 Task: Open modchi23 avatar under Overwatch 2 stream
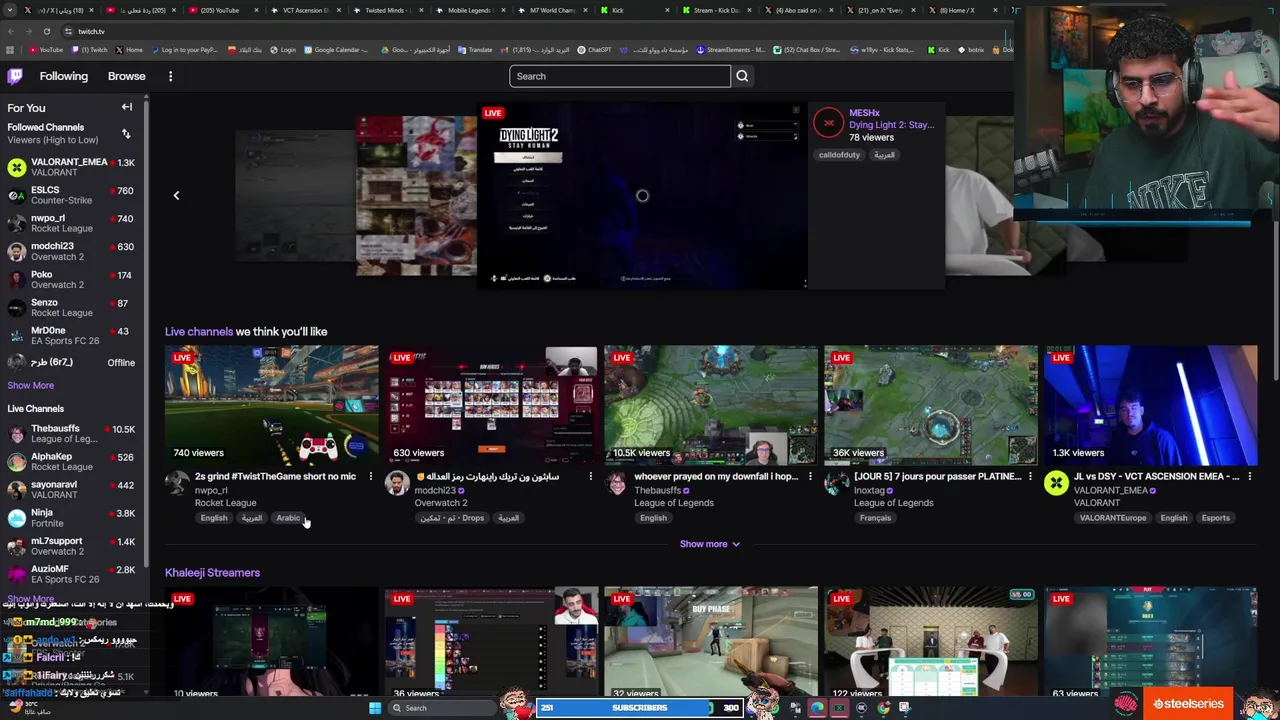[x=397, y=484]
